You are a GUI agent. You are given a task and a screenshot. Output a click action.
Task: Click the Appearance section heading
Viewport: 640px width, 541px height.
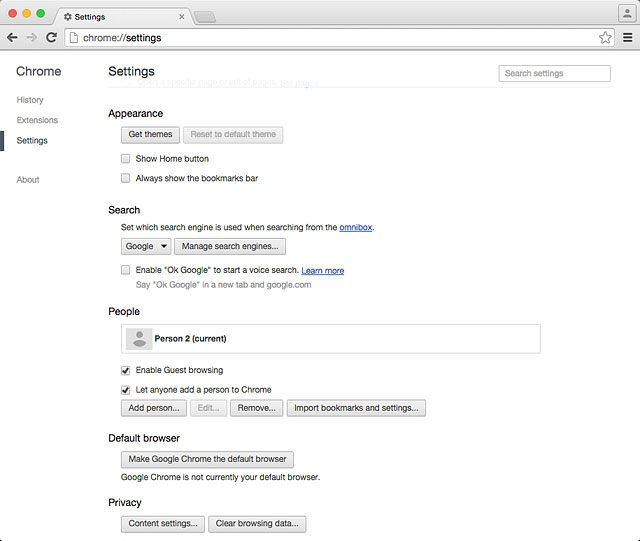point(136,114)
